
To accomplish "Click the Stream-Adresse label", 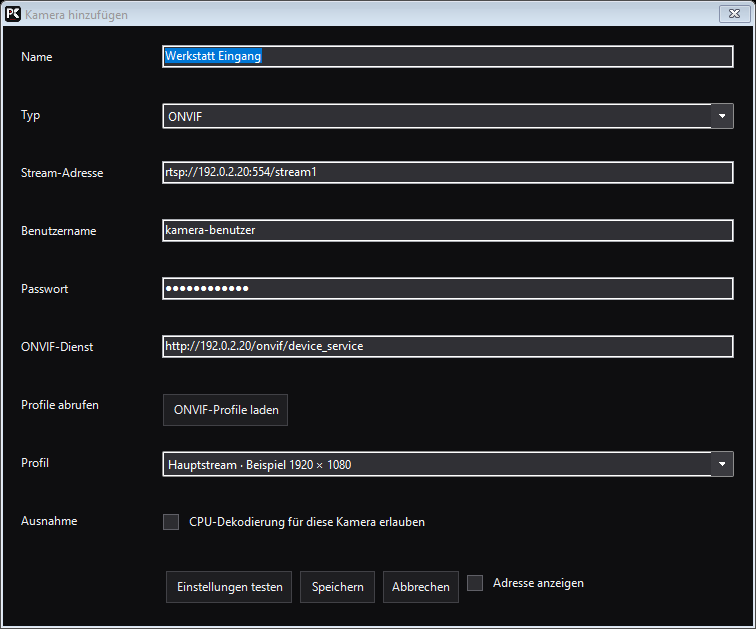I will tap(62, 173).
